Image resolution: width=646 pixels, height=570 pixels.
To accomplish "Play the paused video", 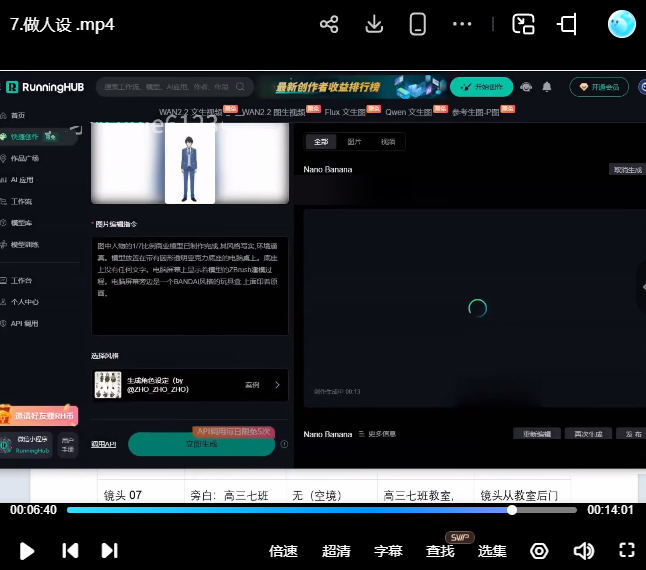I will click(27, 550).
